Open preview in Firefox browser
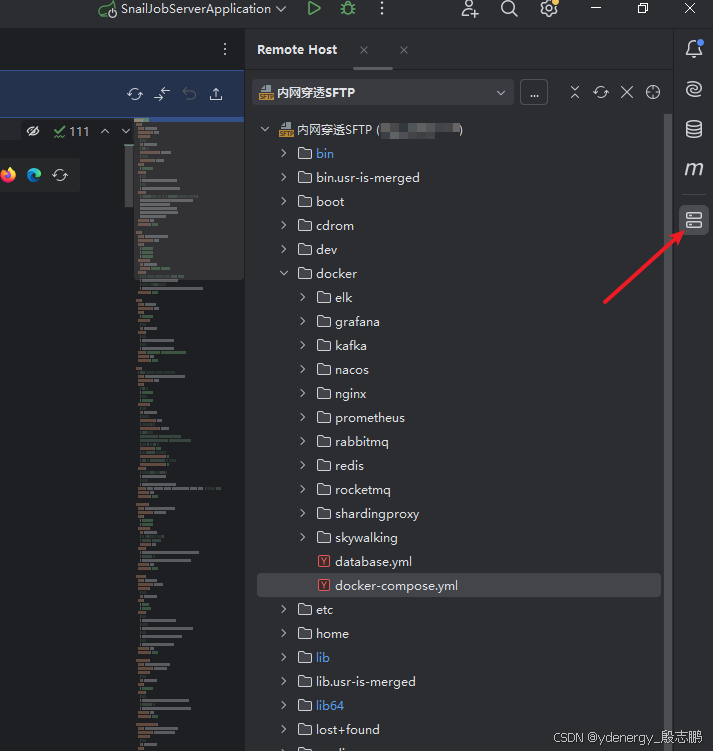The image size is (713, 751). (x=9, y=175)
